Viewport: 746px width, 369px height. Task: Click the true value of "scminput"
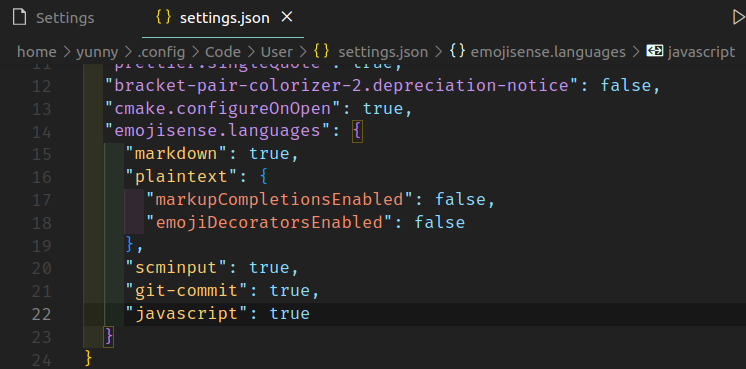coord(269,268)
